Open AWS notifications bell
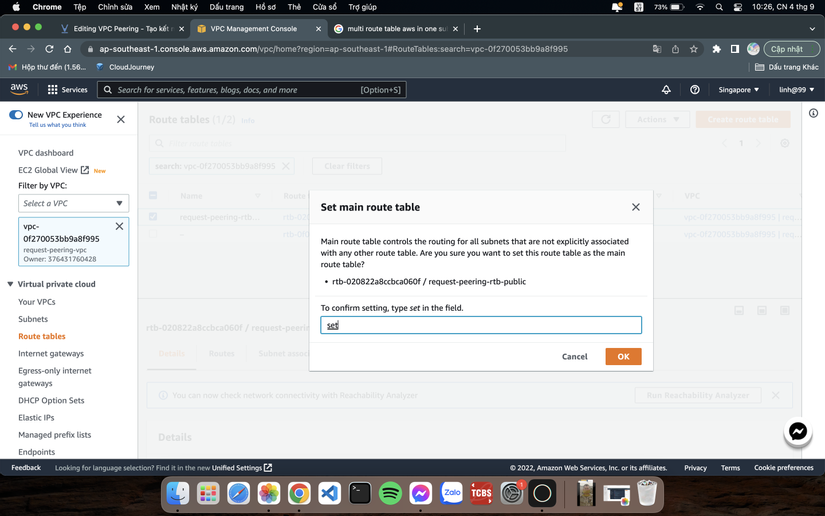Viewport: 825px width, 516px height. coord(666,90)
